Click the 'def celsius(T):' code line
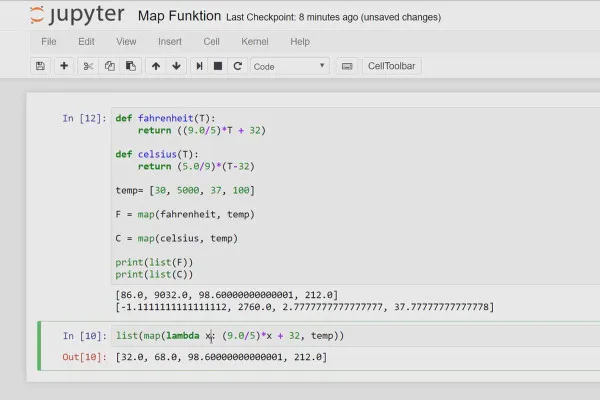The image size is (600, 400). tap(157, 154)
